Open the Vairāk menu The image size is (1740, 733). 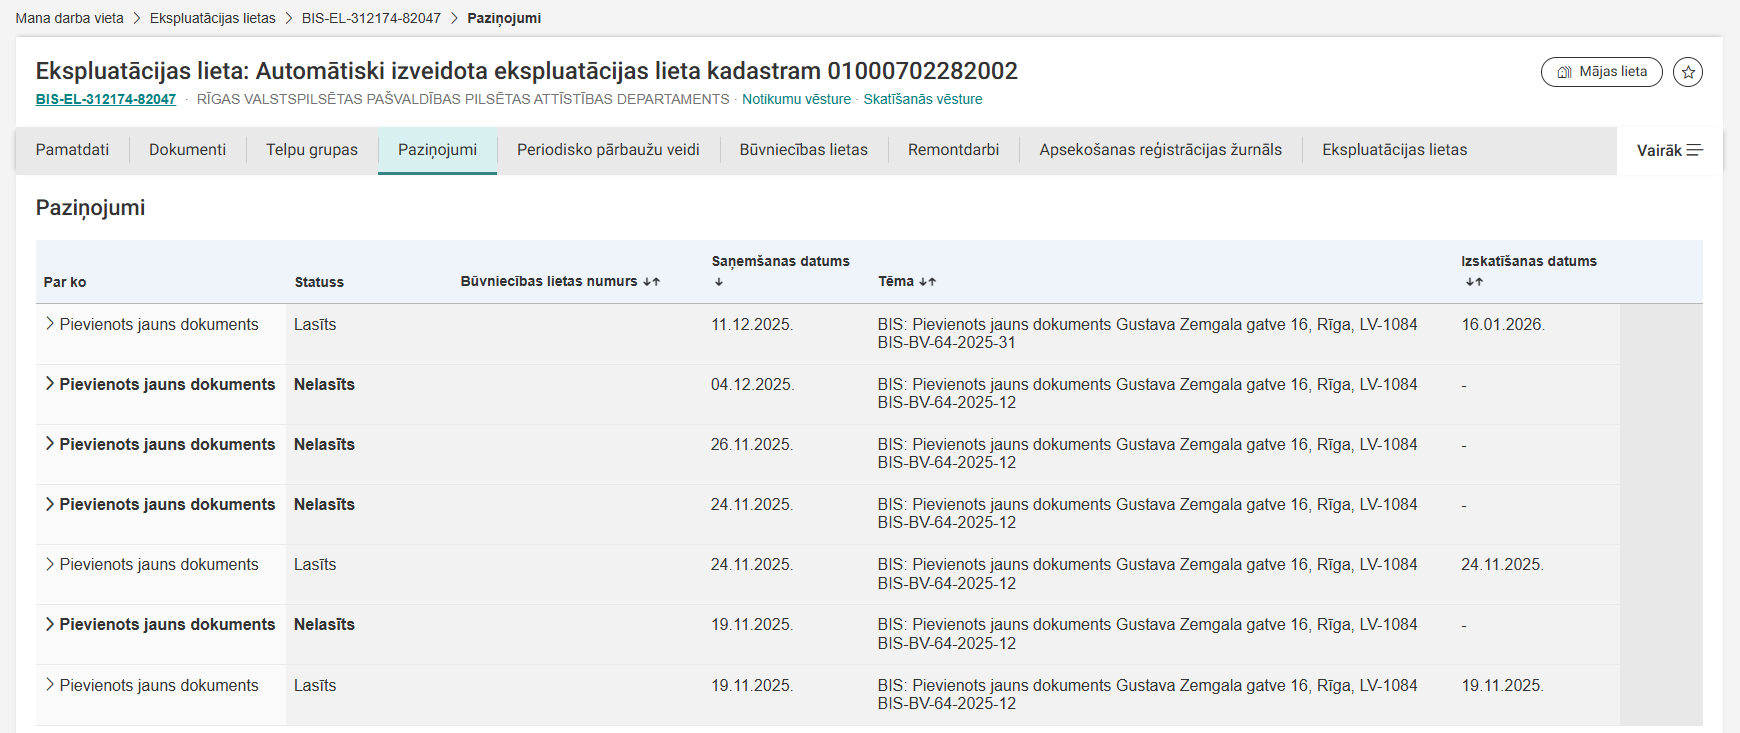coord(1669,150)
